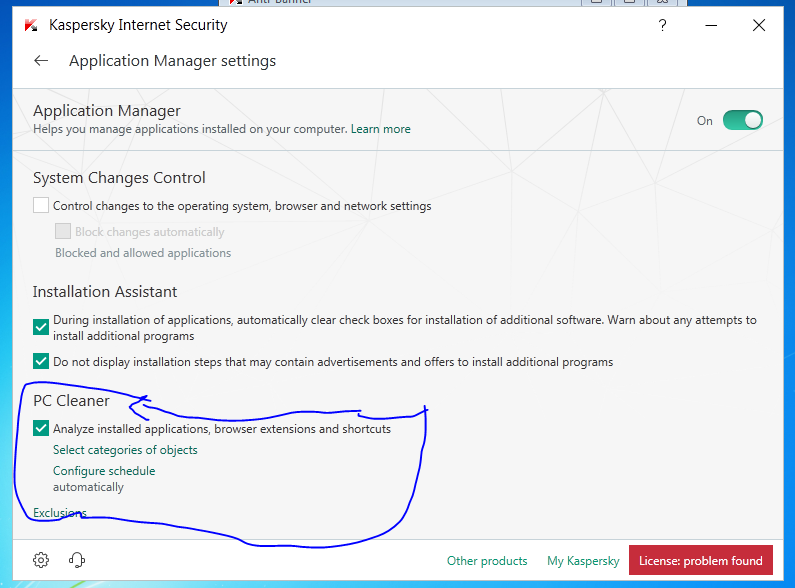Open the Learn more link

point(381,129)
